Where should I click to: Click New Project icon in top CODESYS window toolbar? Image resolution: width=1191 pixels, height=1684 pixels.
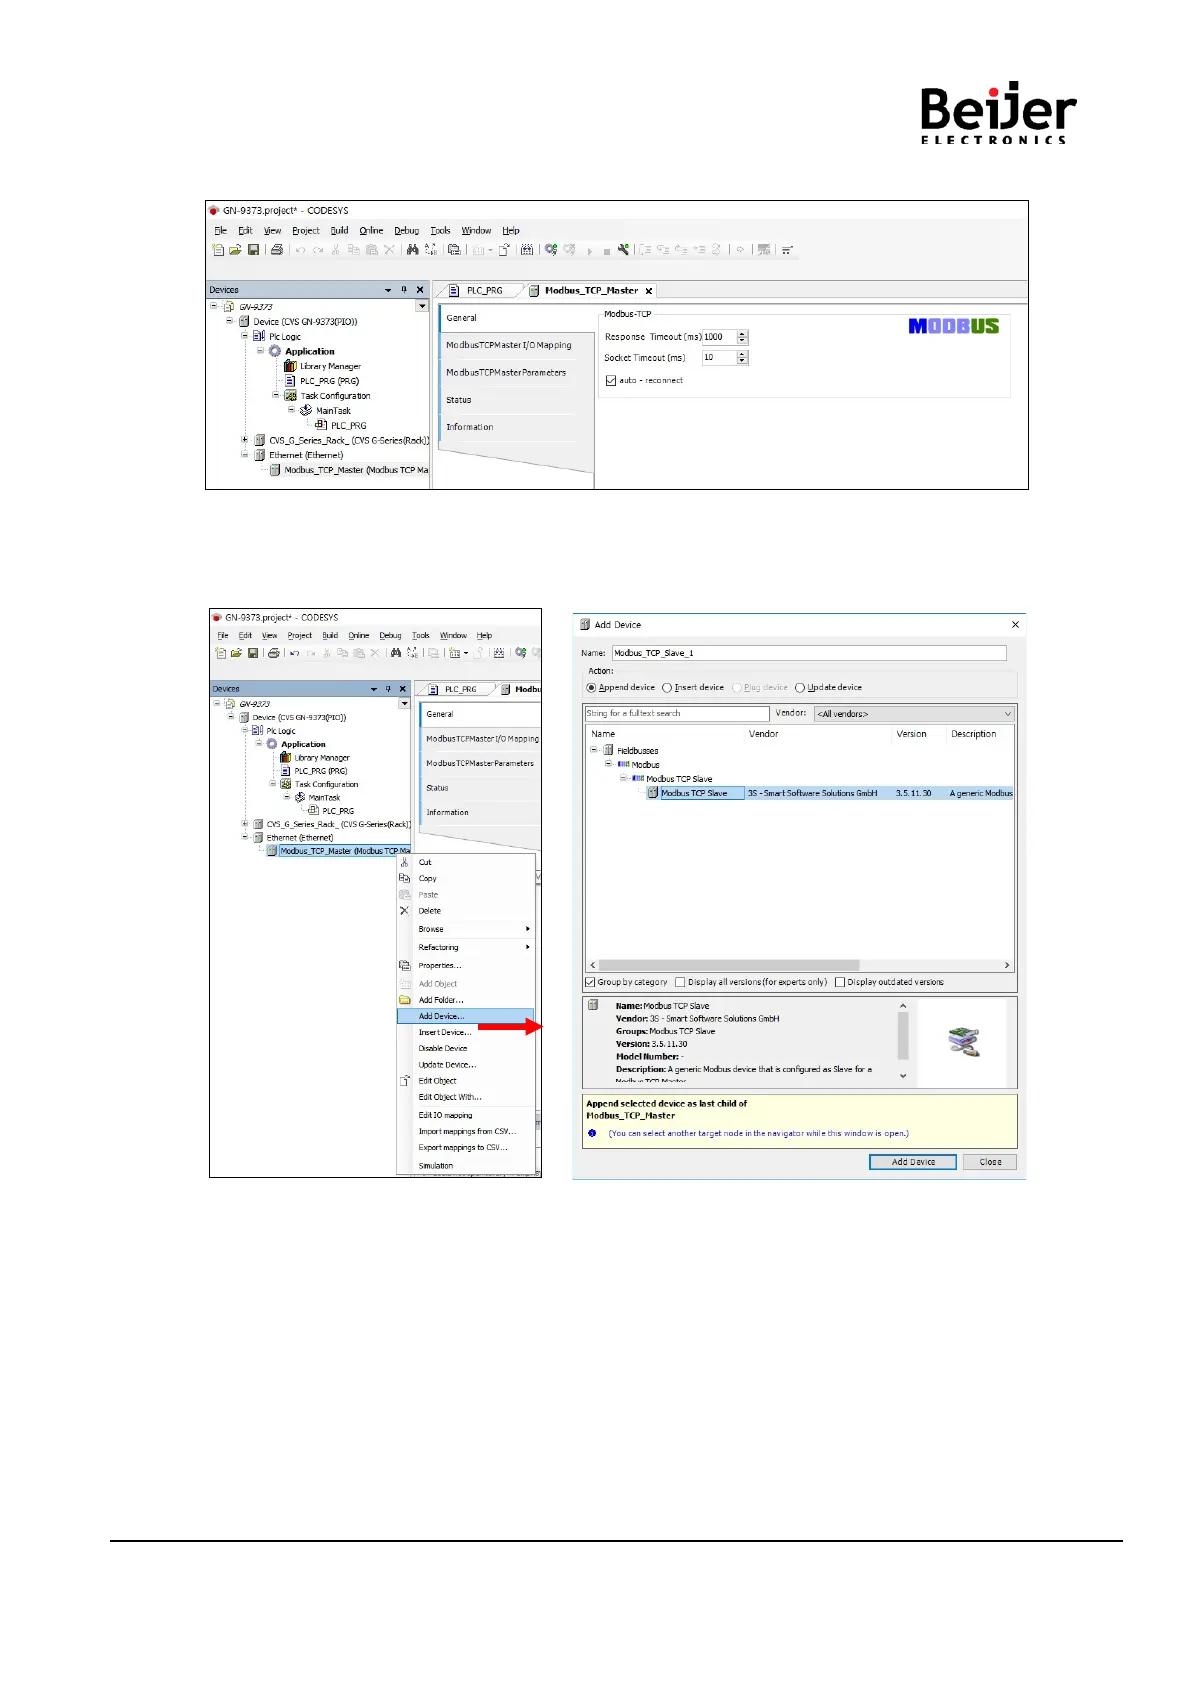tap(218, 250)
